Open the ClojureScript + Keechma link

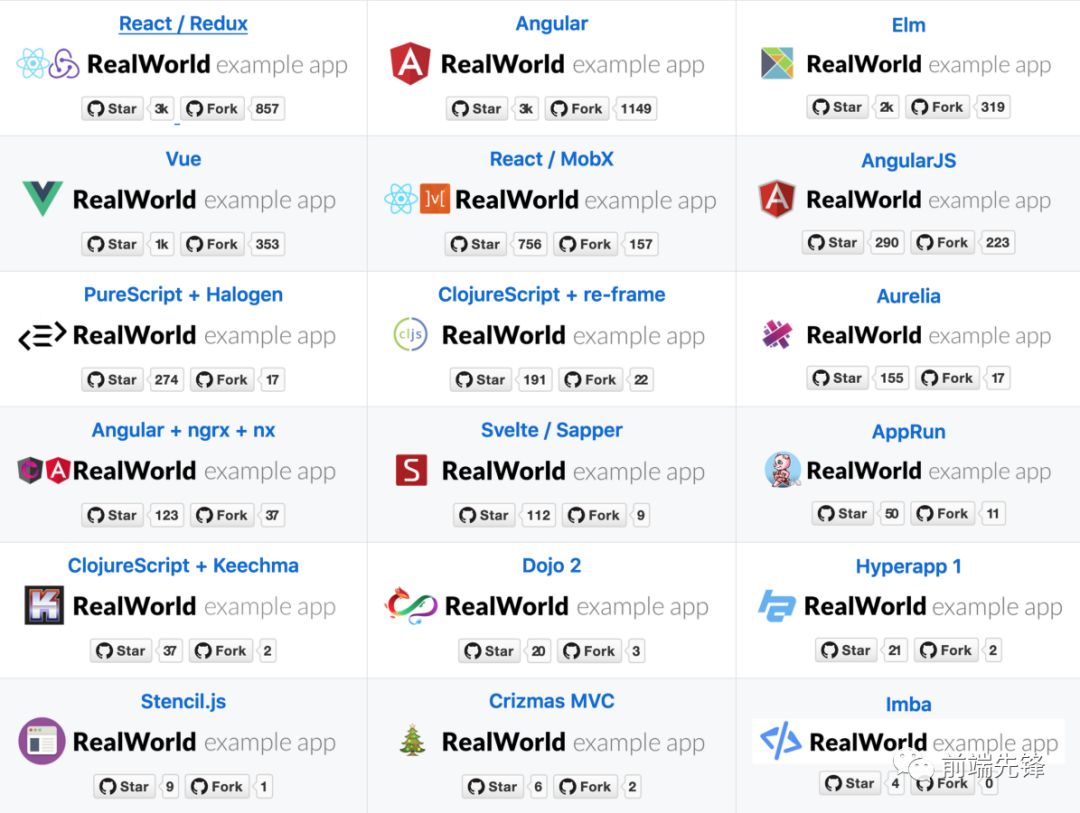coord(183,566)
